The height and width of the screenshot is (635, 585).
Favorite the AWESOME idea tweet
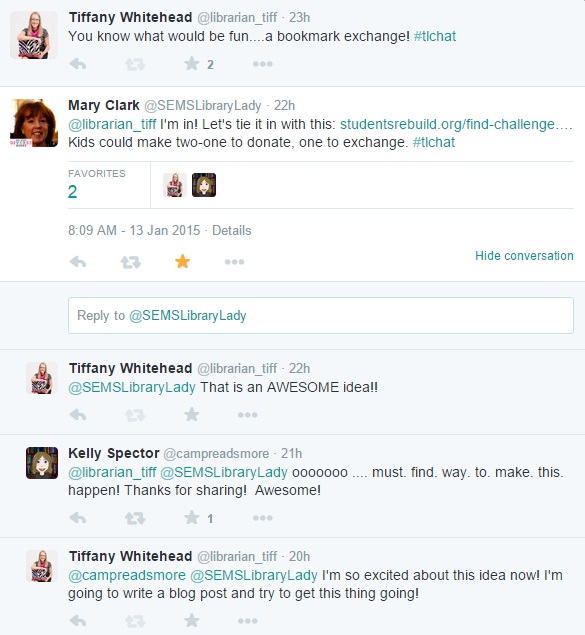pyautogui.click(x=191, y=414)
